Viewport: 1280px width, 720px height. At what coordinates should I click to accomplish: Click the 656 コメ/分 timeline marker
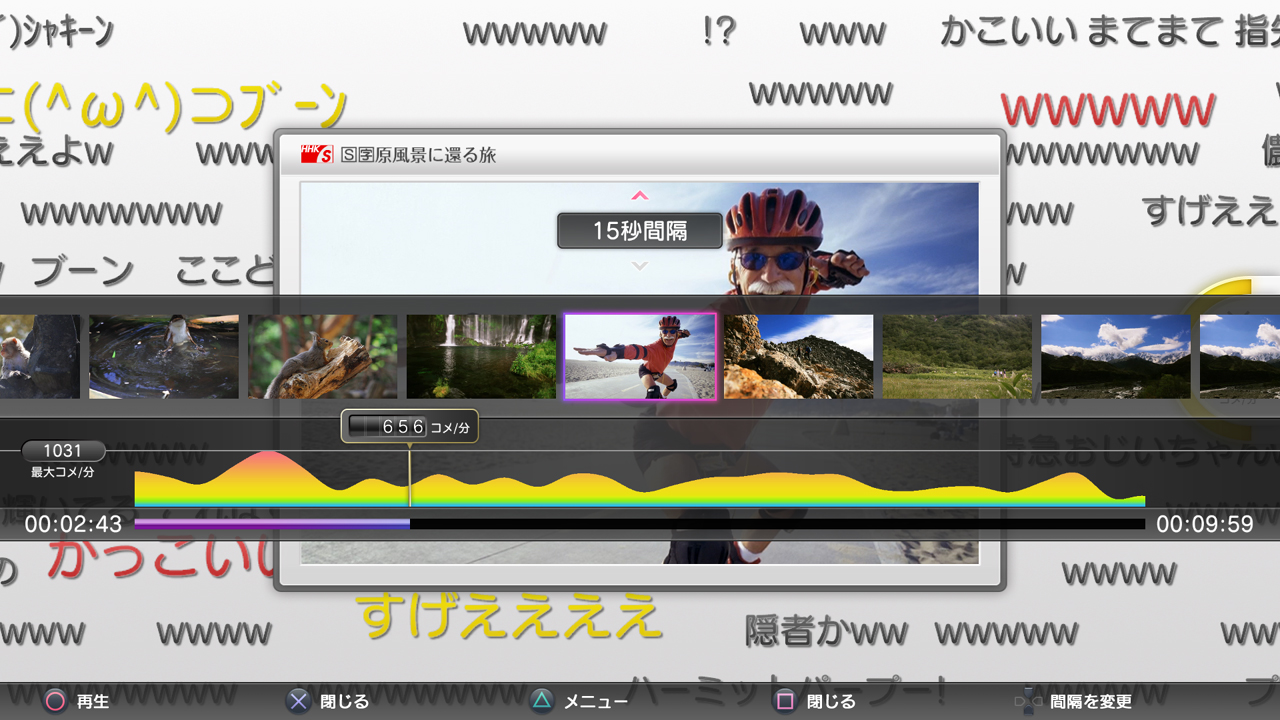click(x=409, y=427)
